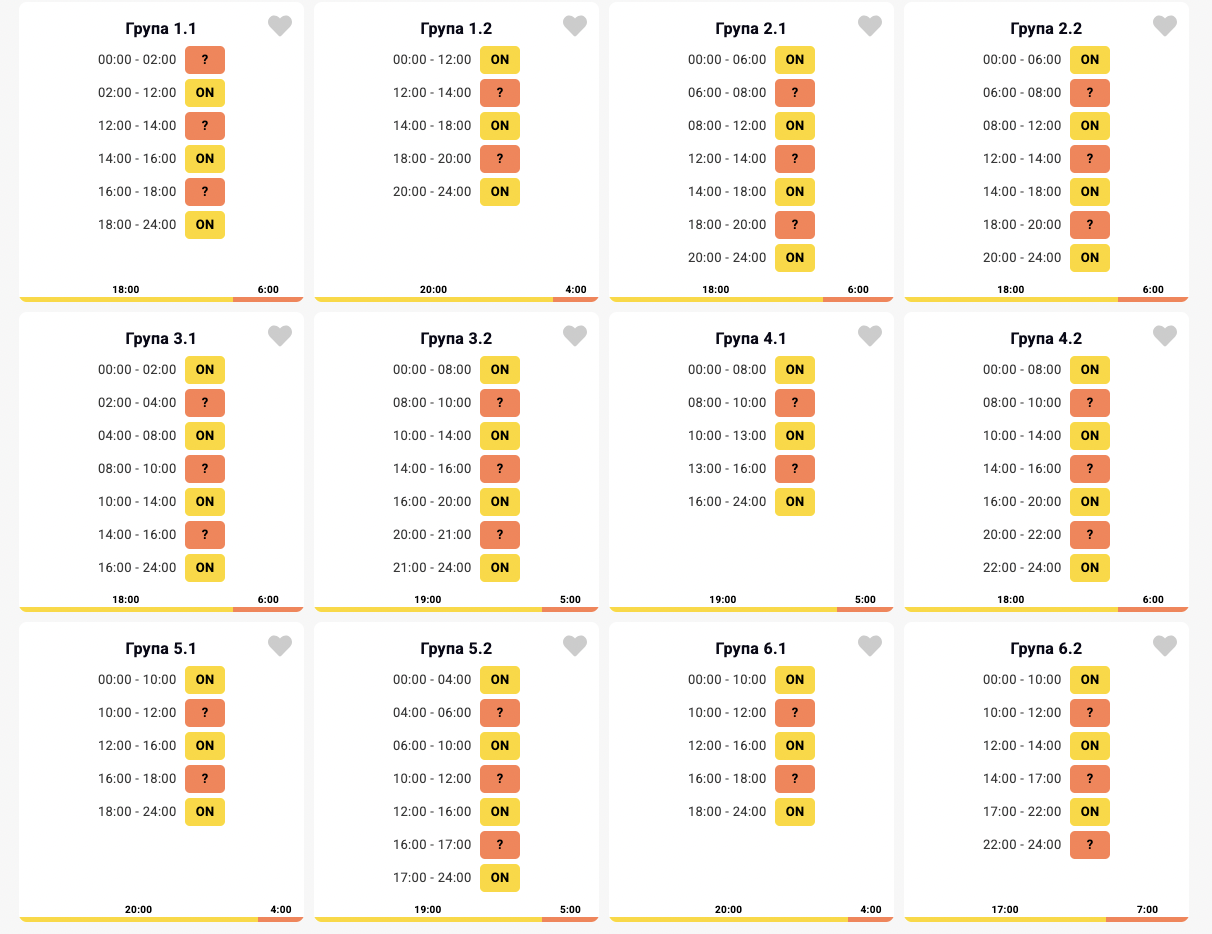
Task: Tap the heart on Група 4.2
Action: pos(1165,337)
